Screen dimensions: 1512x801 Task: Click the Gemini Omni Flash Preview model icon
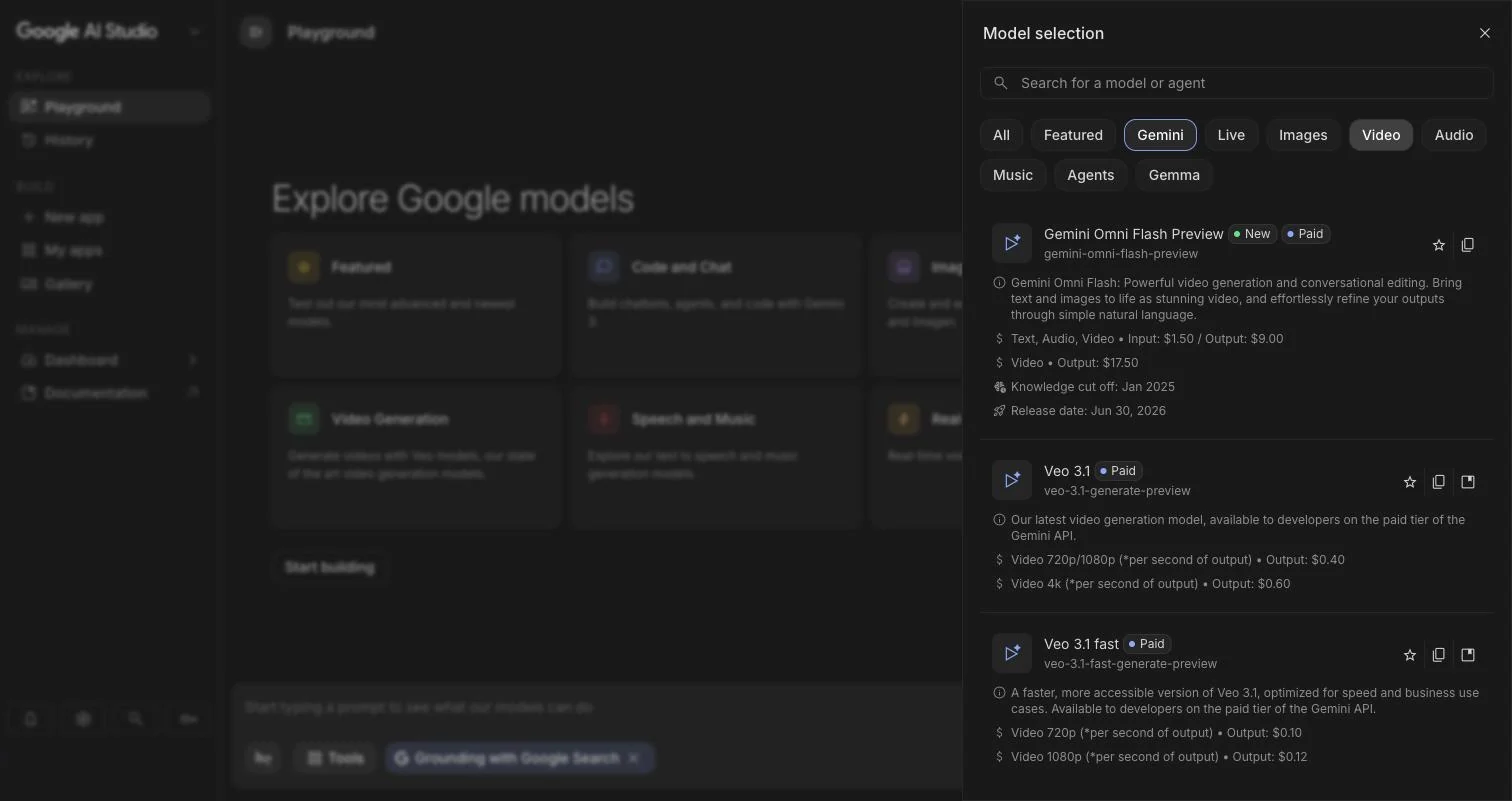coord(1012,243)
